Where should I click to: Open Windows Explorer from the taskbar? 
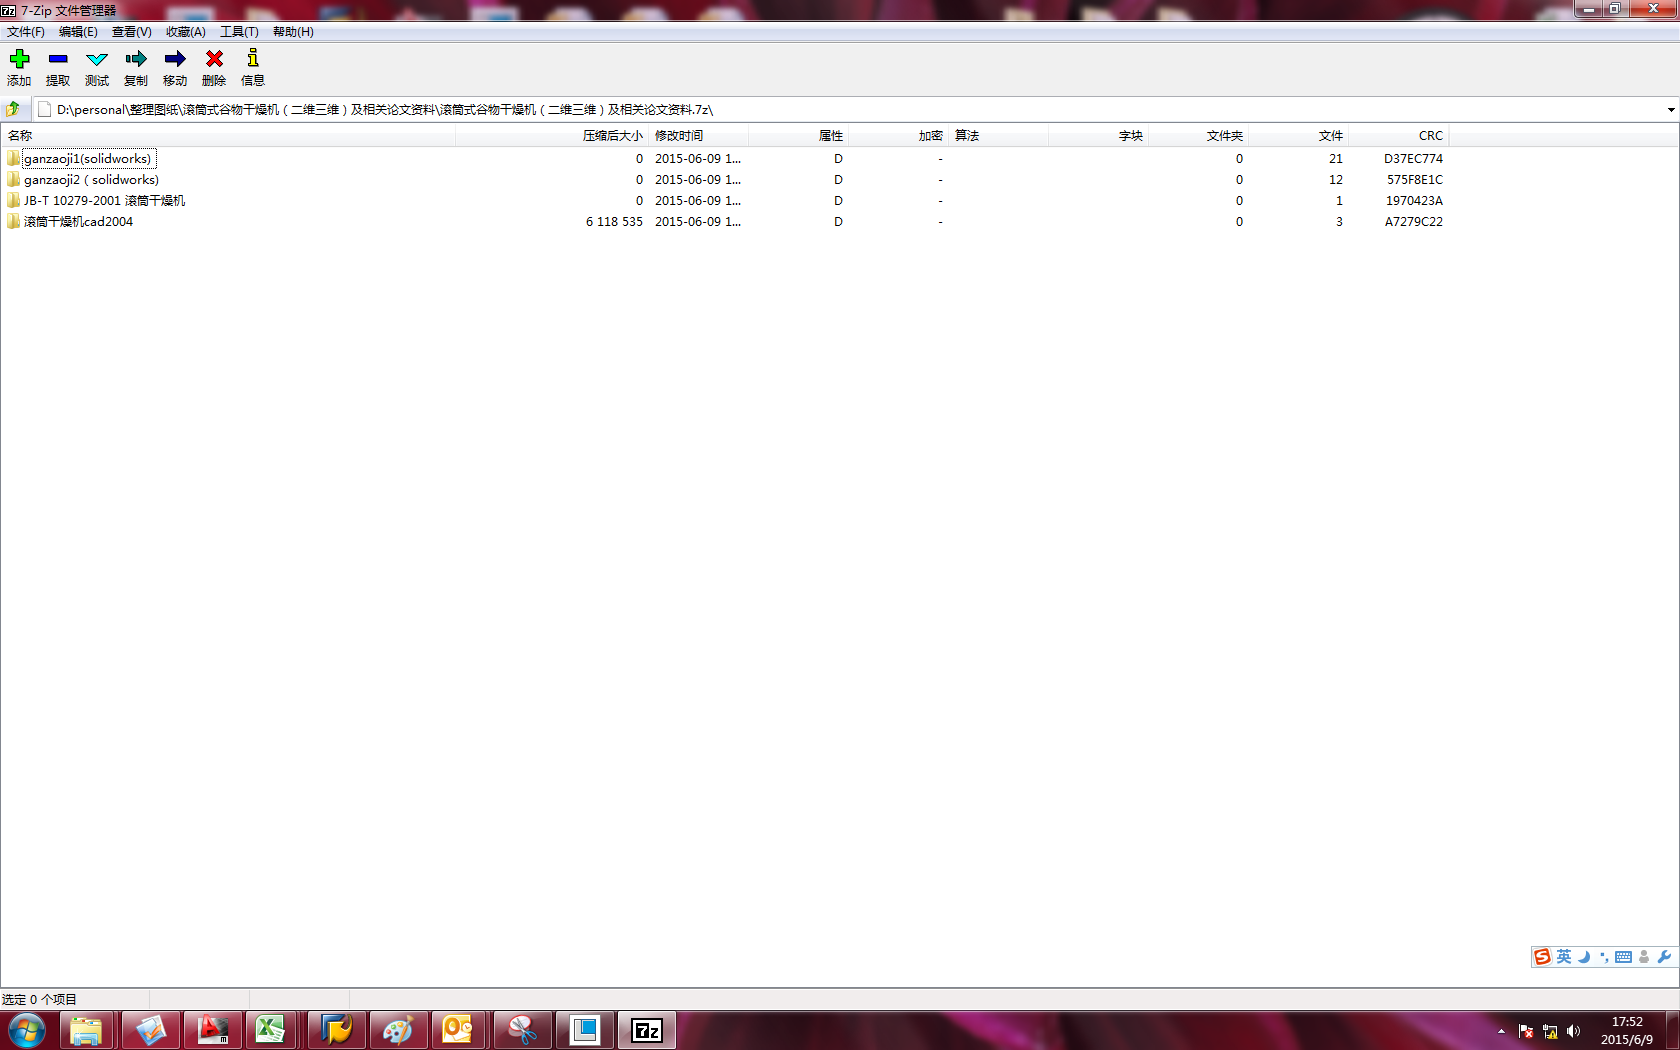click(x=86, y=1030)
